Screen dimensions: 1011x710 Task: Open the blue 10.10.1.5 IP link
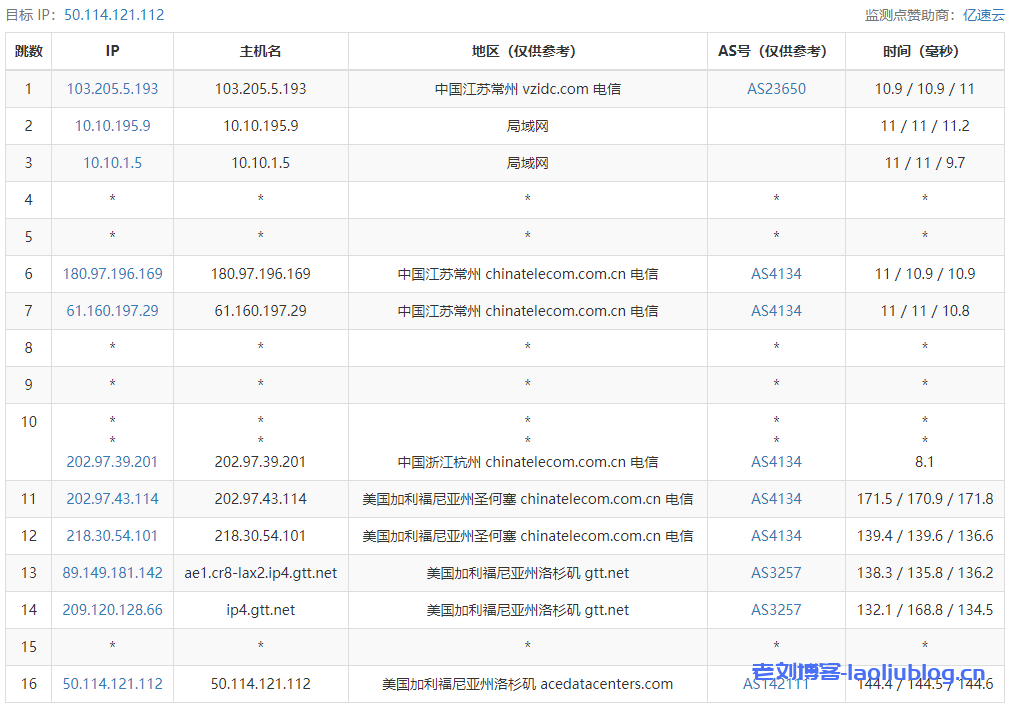[112, 163]
